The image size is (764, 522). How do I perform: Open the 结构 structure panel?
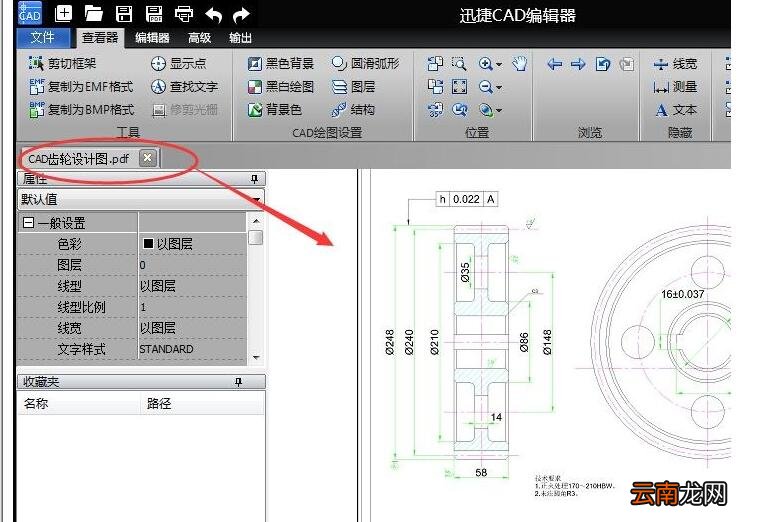pyautogui.click(x=353, y=110)
